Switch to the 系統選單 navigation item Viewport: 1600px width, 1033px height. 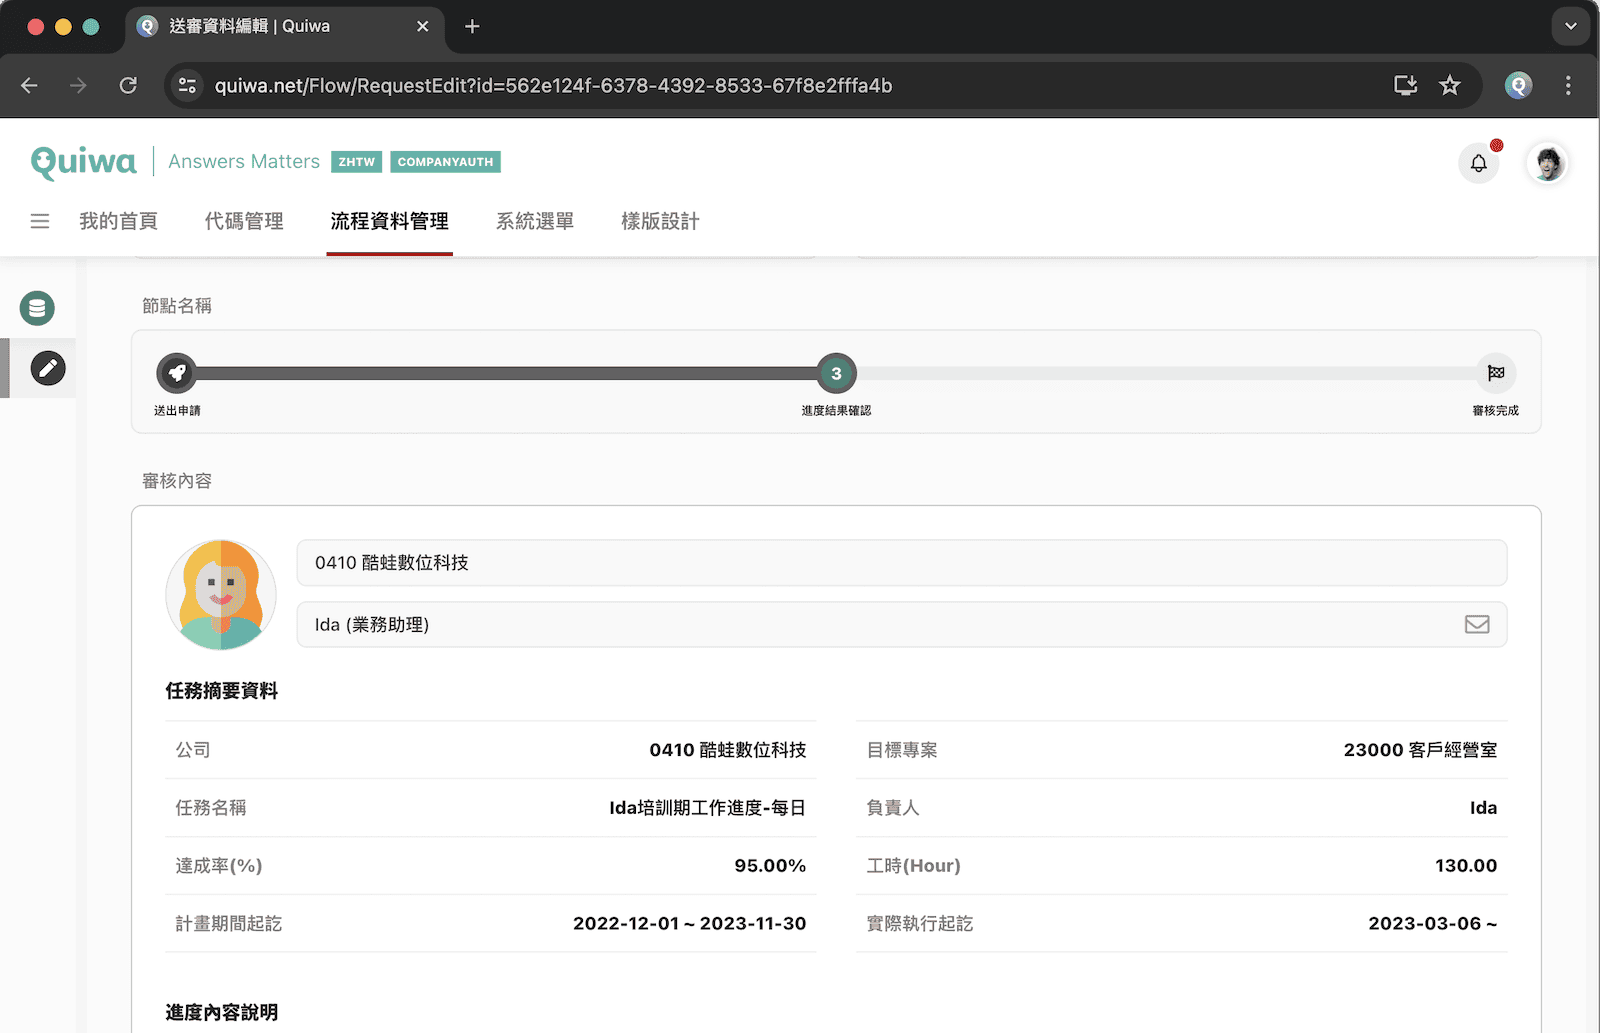coord(535,221)
